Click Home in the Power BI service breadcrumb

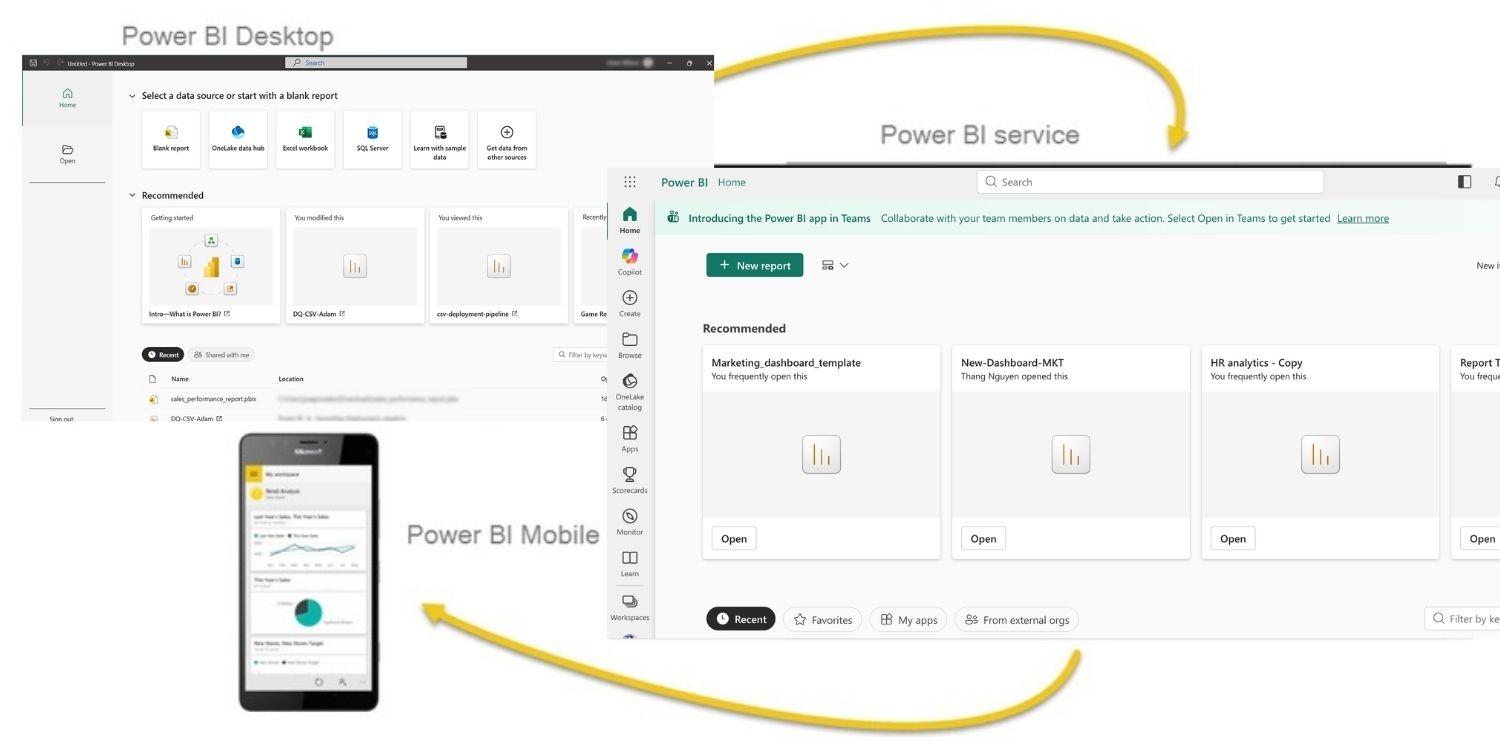pos(731,182)
